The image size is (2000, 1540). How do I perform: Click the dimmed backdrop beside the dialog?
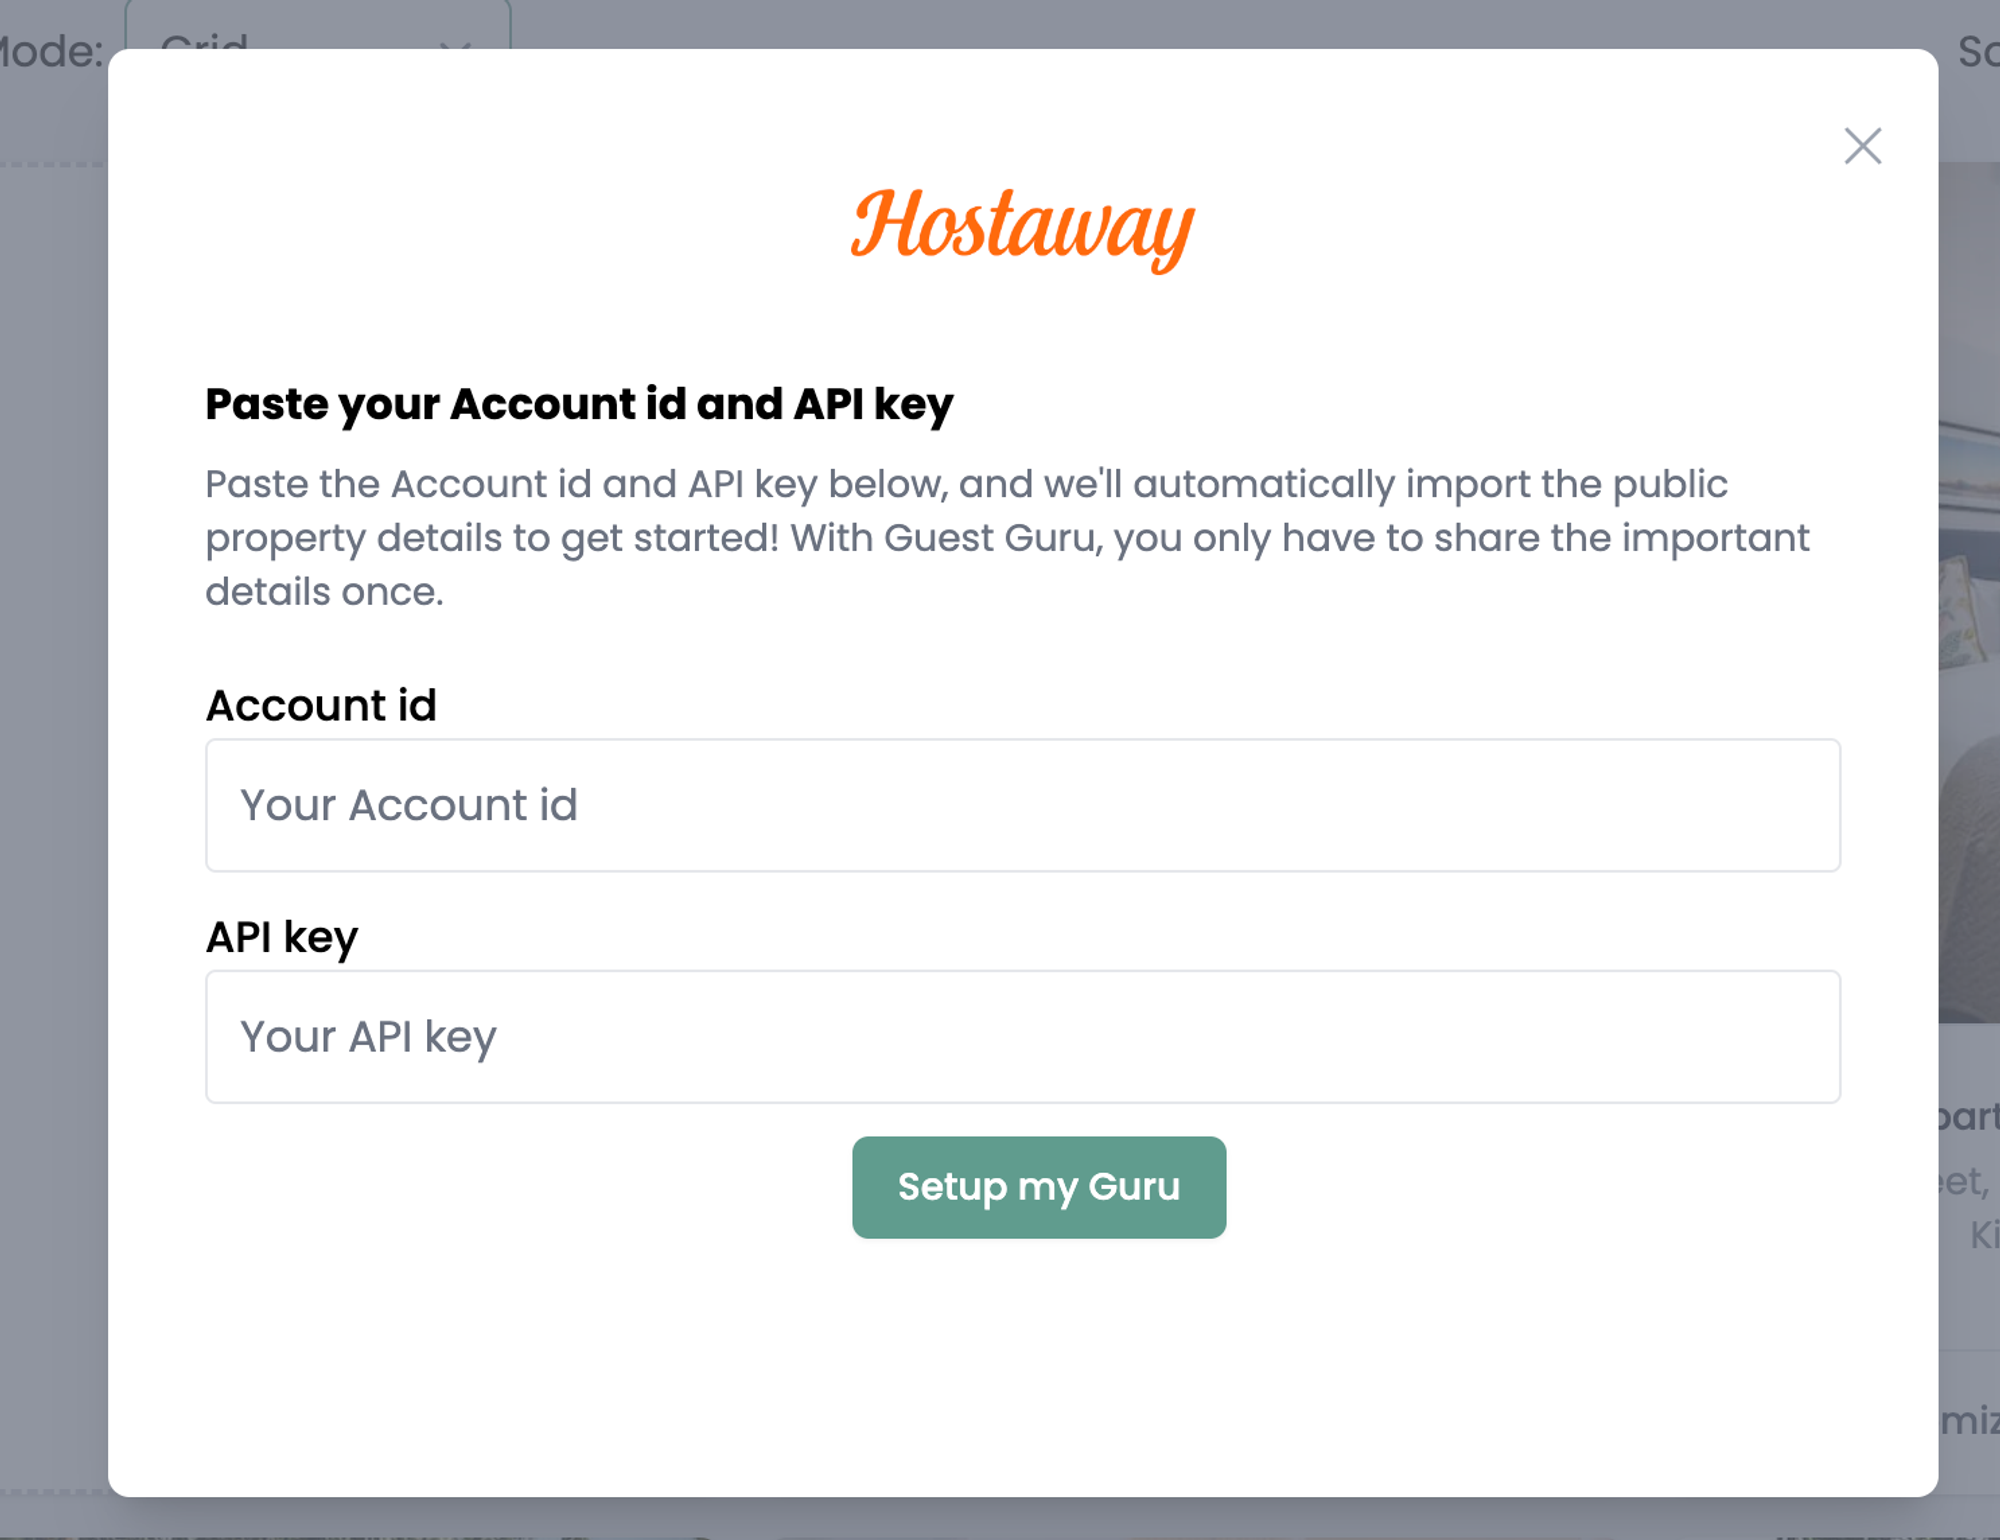[x=52, y=800]
